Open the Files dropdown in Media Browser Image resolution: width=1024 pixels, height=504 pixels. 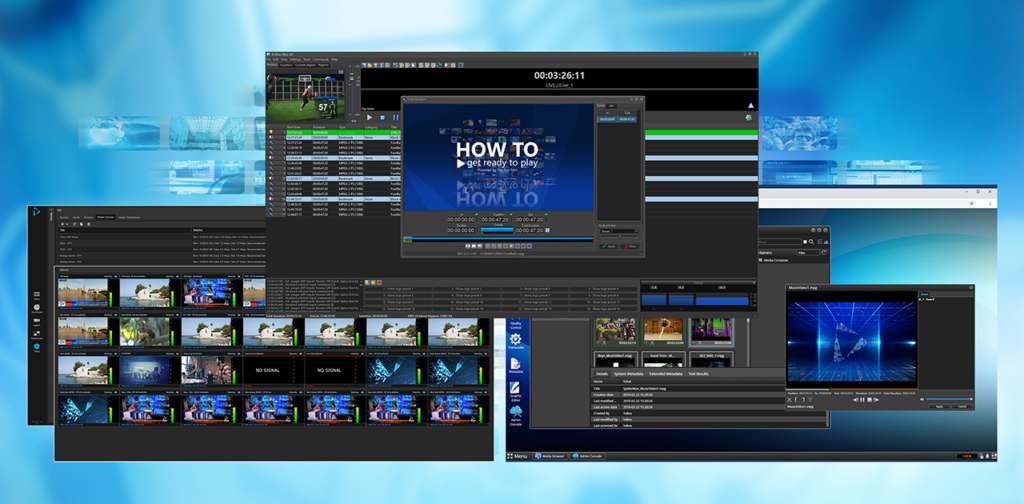click(808, 253)
